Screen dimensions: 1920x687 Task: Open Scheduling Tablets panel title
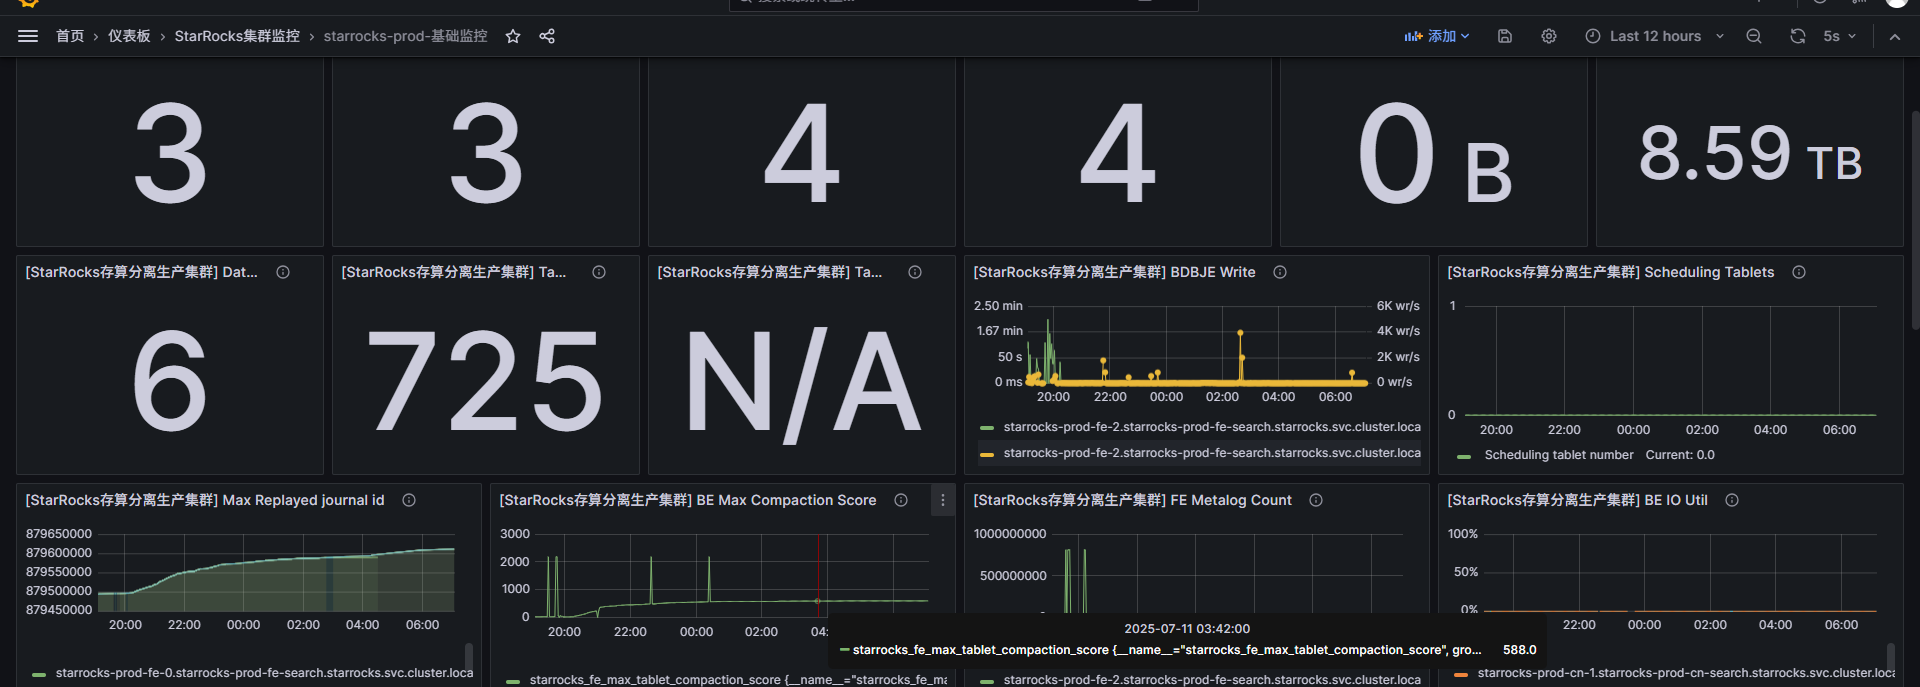click(x=1611, y=272)
